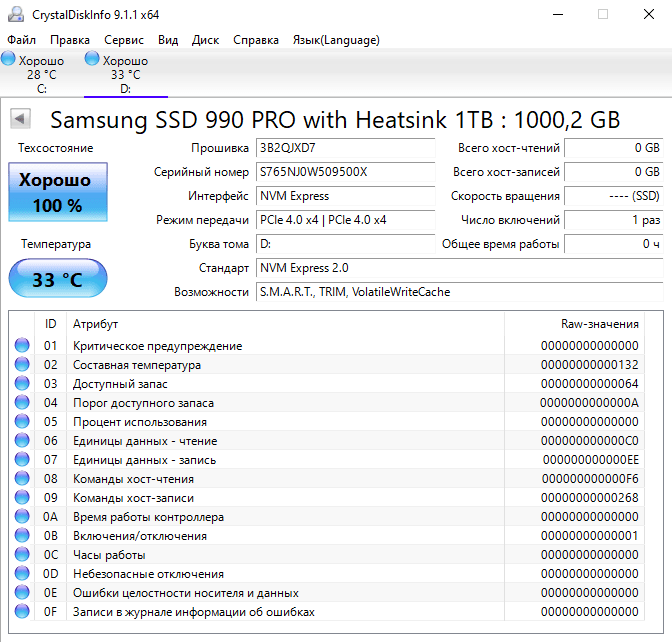The image size is (672, 642).
Task: Select the blue status orb for drive D:
Action: (x=92, y=59)
